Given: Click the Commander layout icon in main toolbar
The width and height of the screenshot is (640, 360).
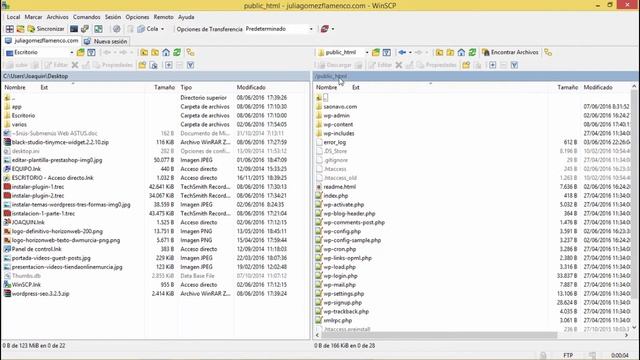Looking at the screenshot, I should pyautogui.click(x=9, y=29).
